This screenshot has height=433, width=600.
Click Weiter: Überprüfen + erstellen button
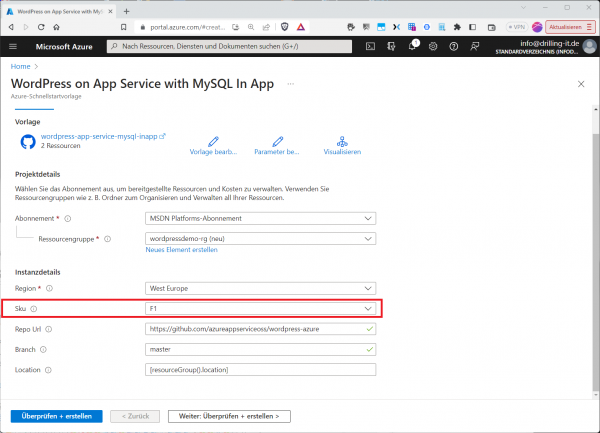pos(229,416)
